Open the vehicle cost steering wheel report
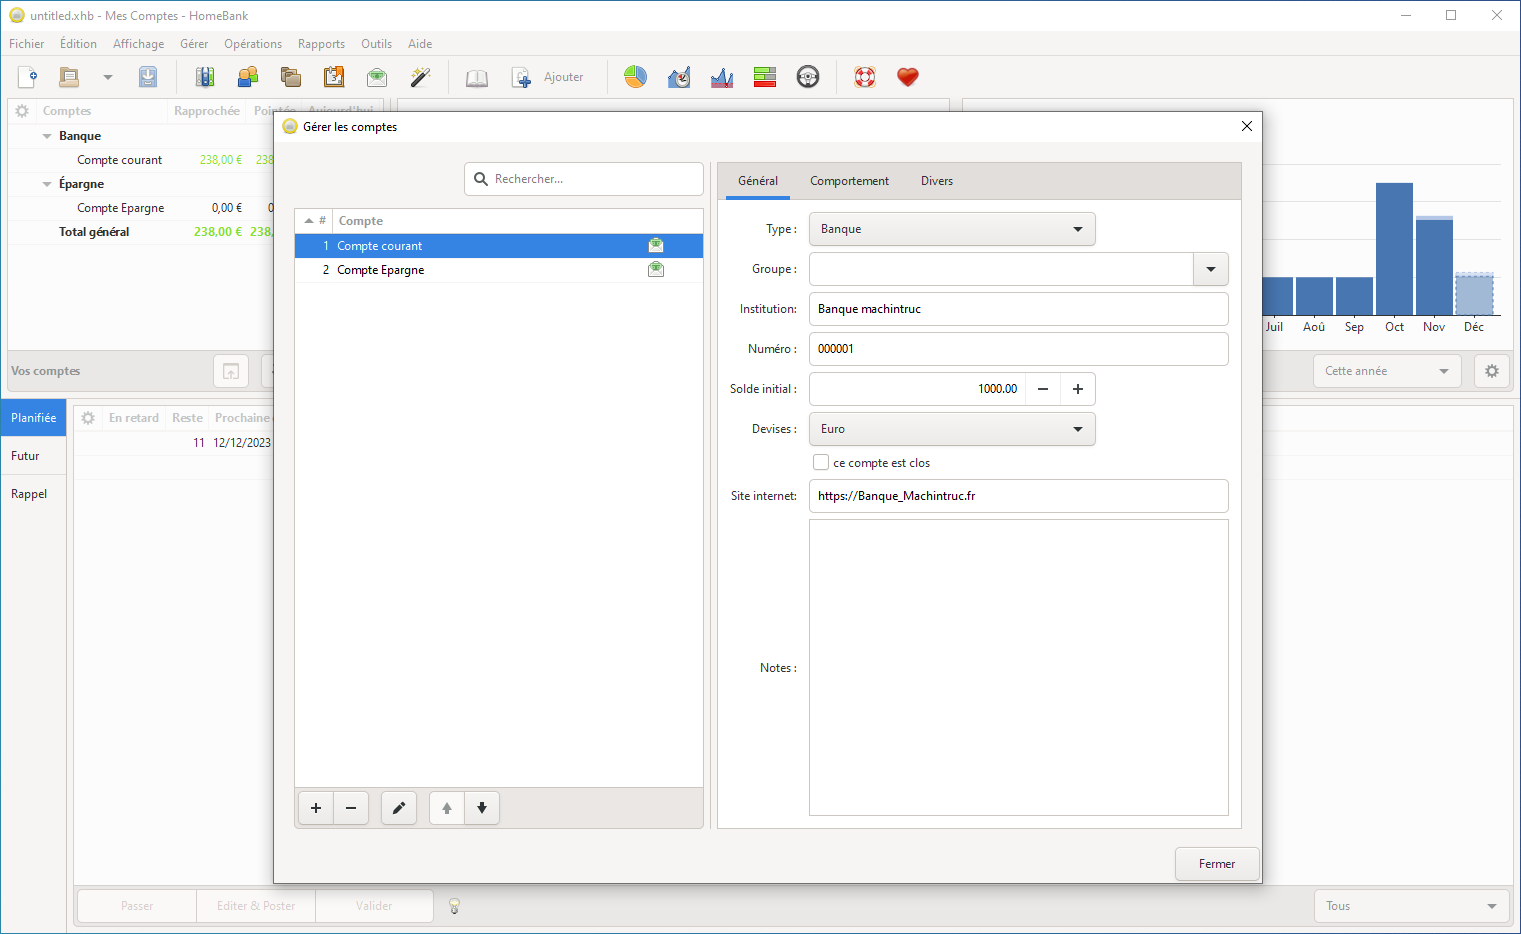 click(808, 77)
